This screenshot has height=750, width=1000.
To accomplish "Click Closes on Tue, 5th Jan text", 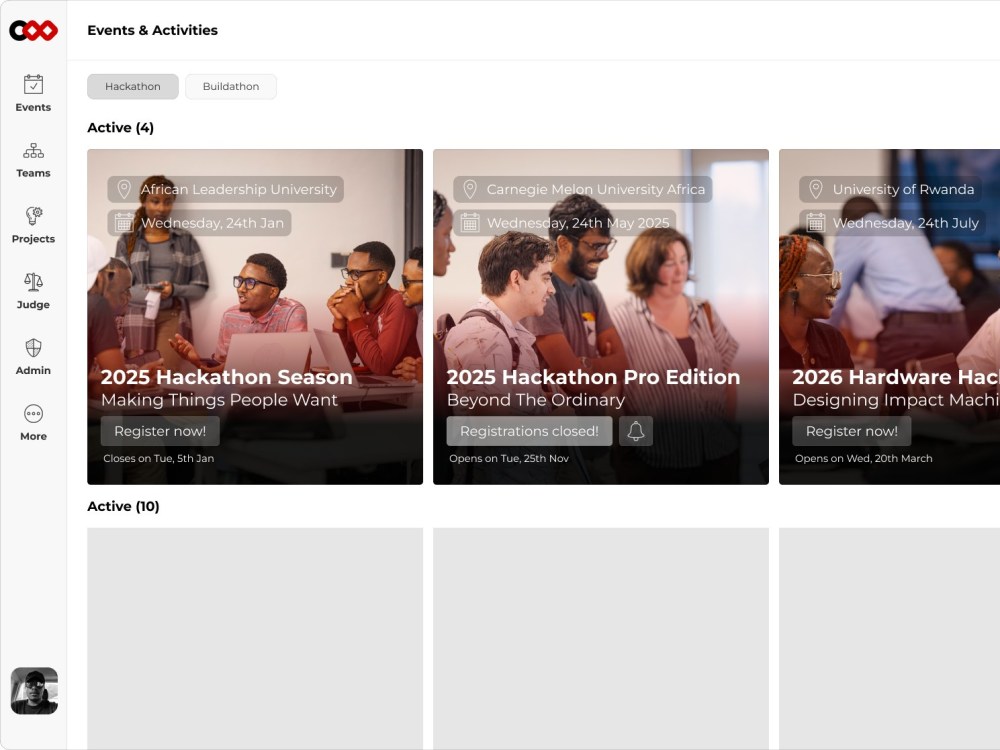I will pyautogui.click(x=158, y=459).
